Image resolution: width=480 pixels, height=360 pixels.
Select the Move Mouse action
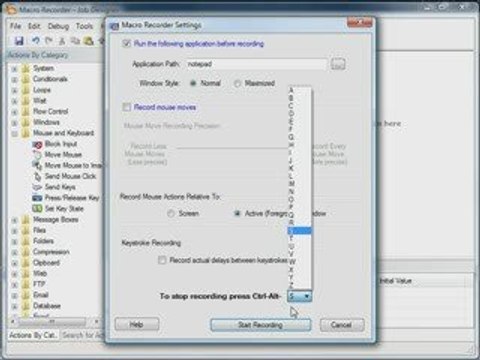coord(63,155)
